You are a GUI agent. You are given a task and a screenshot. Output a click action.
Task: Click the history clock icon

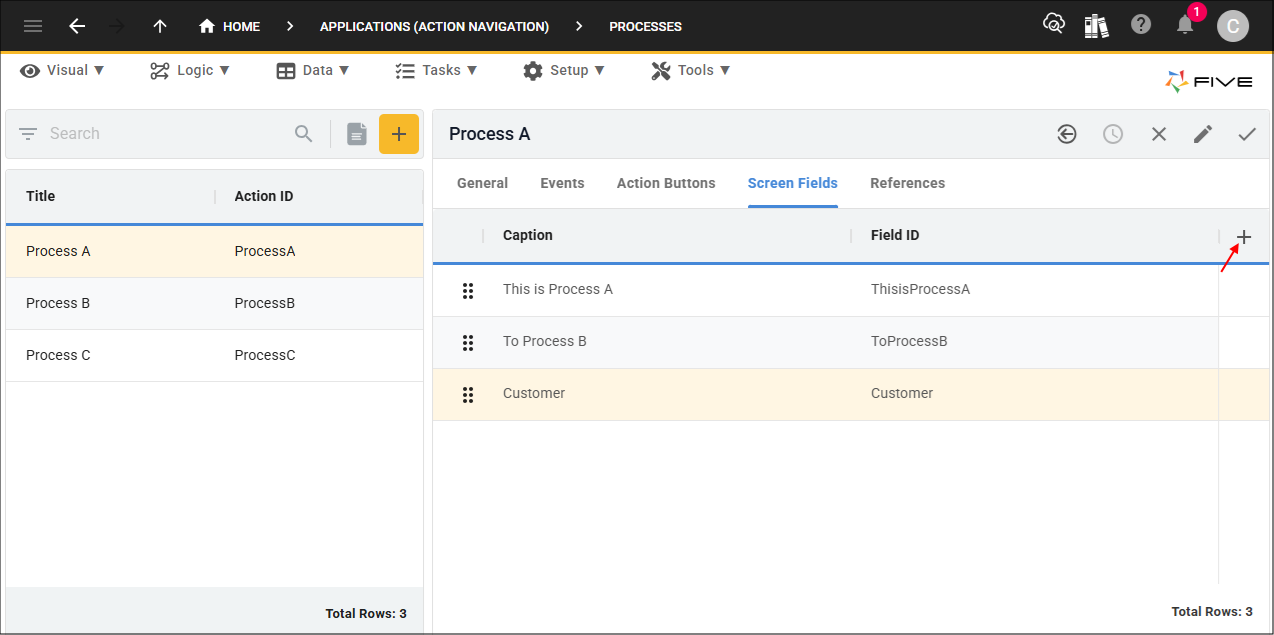tap(1113, 134)
